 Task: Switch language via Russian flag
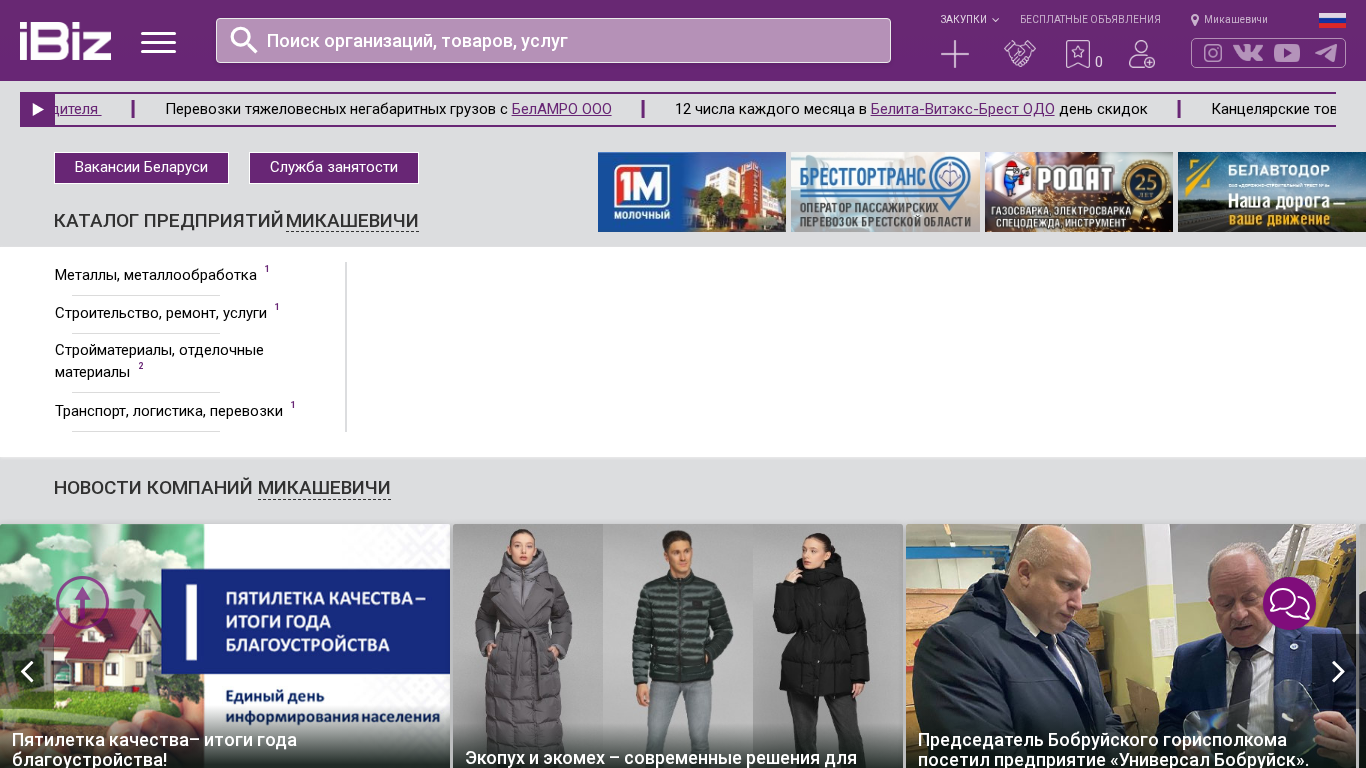[x=1332, y=20]
